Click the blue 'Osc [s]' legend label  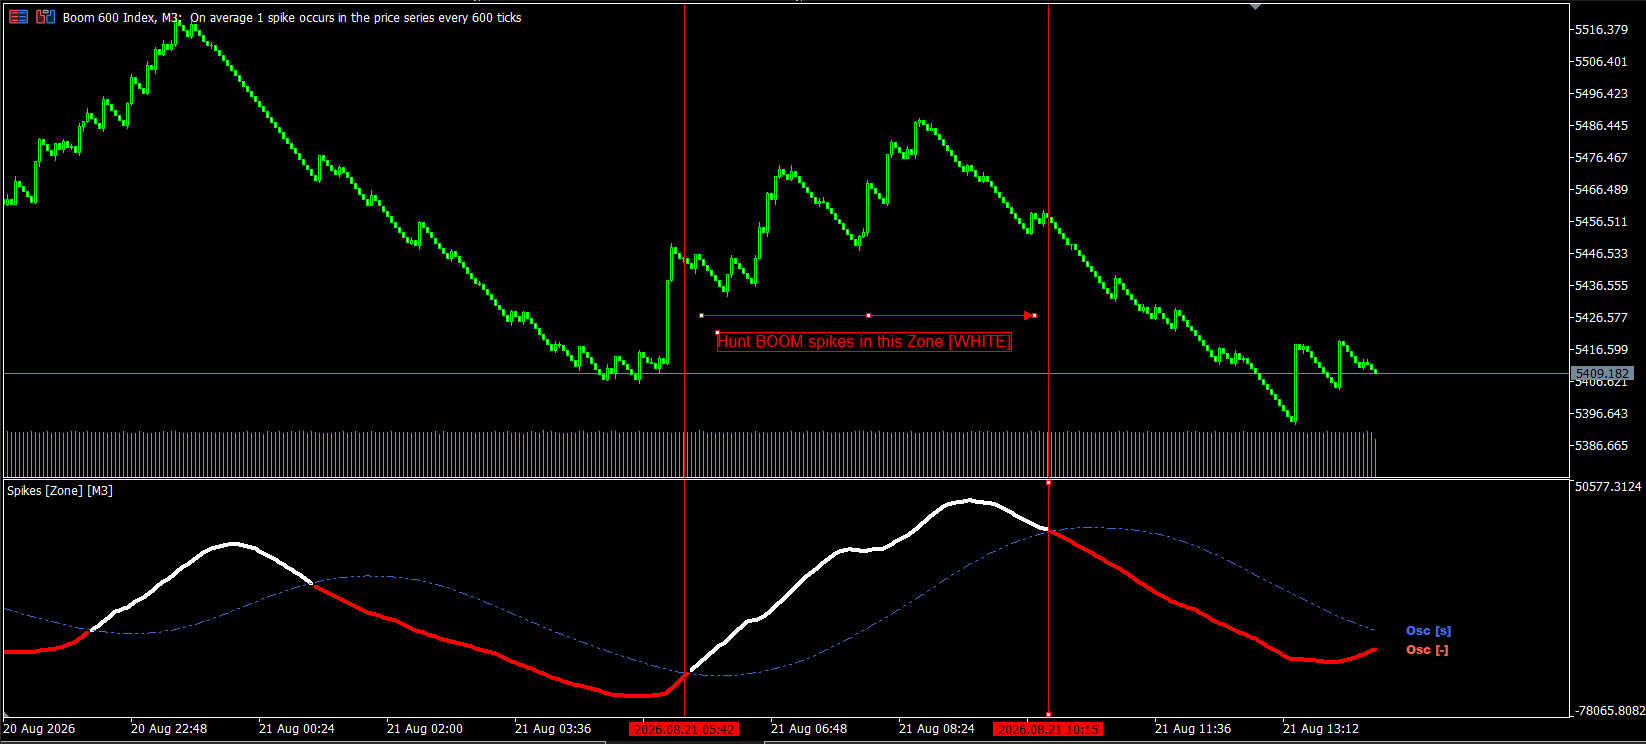1428,631
